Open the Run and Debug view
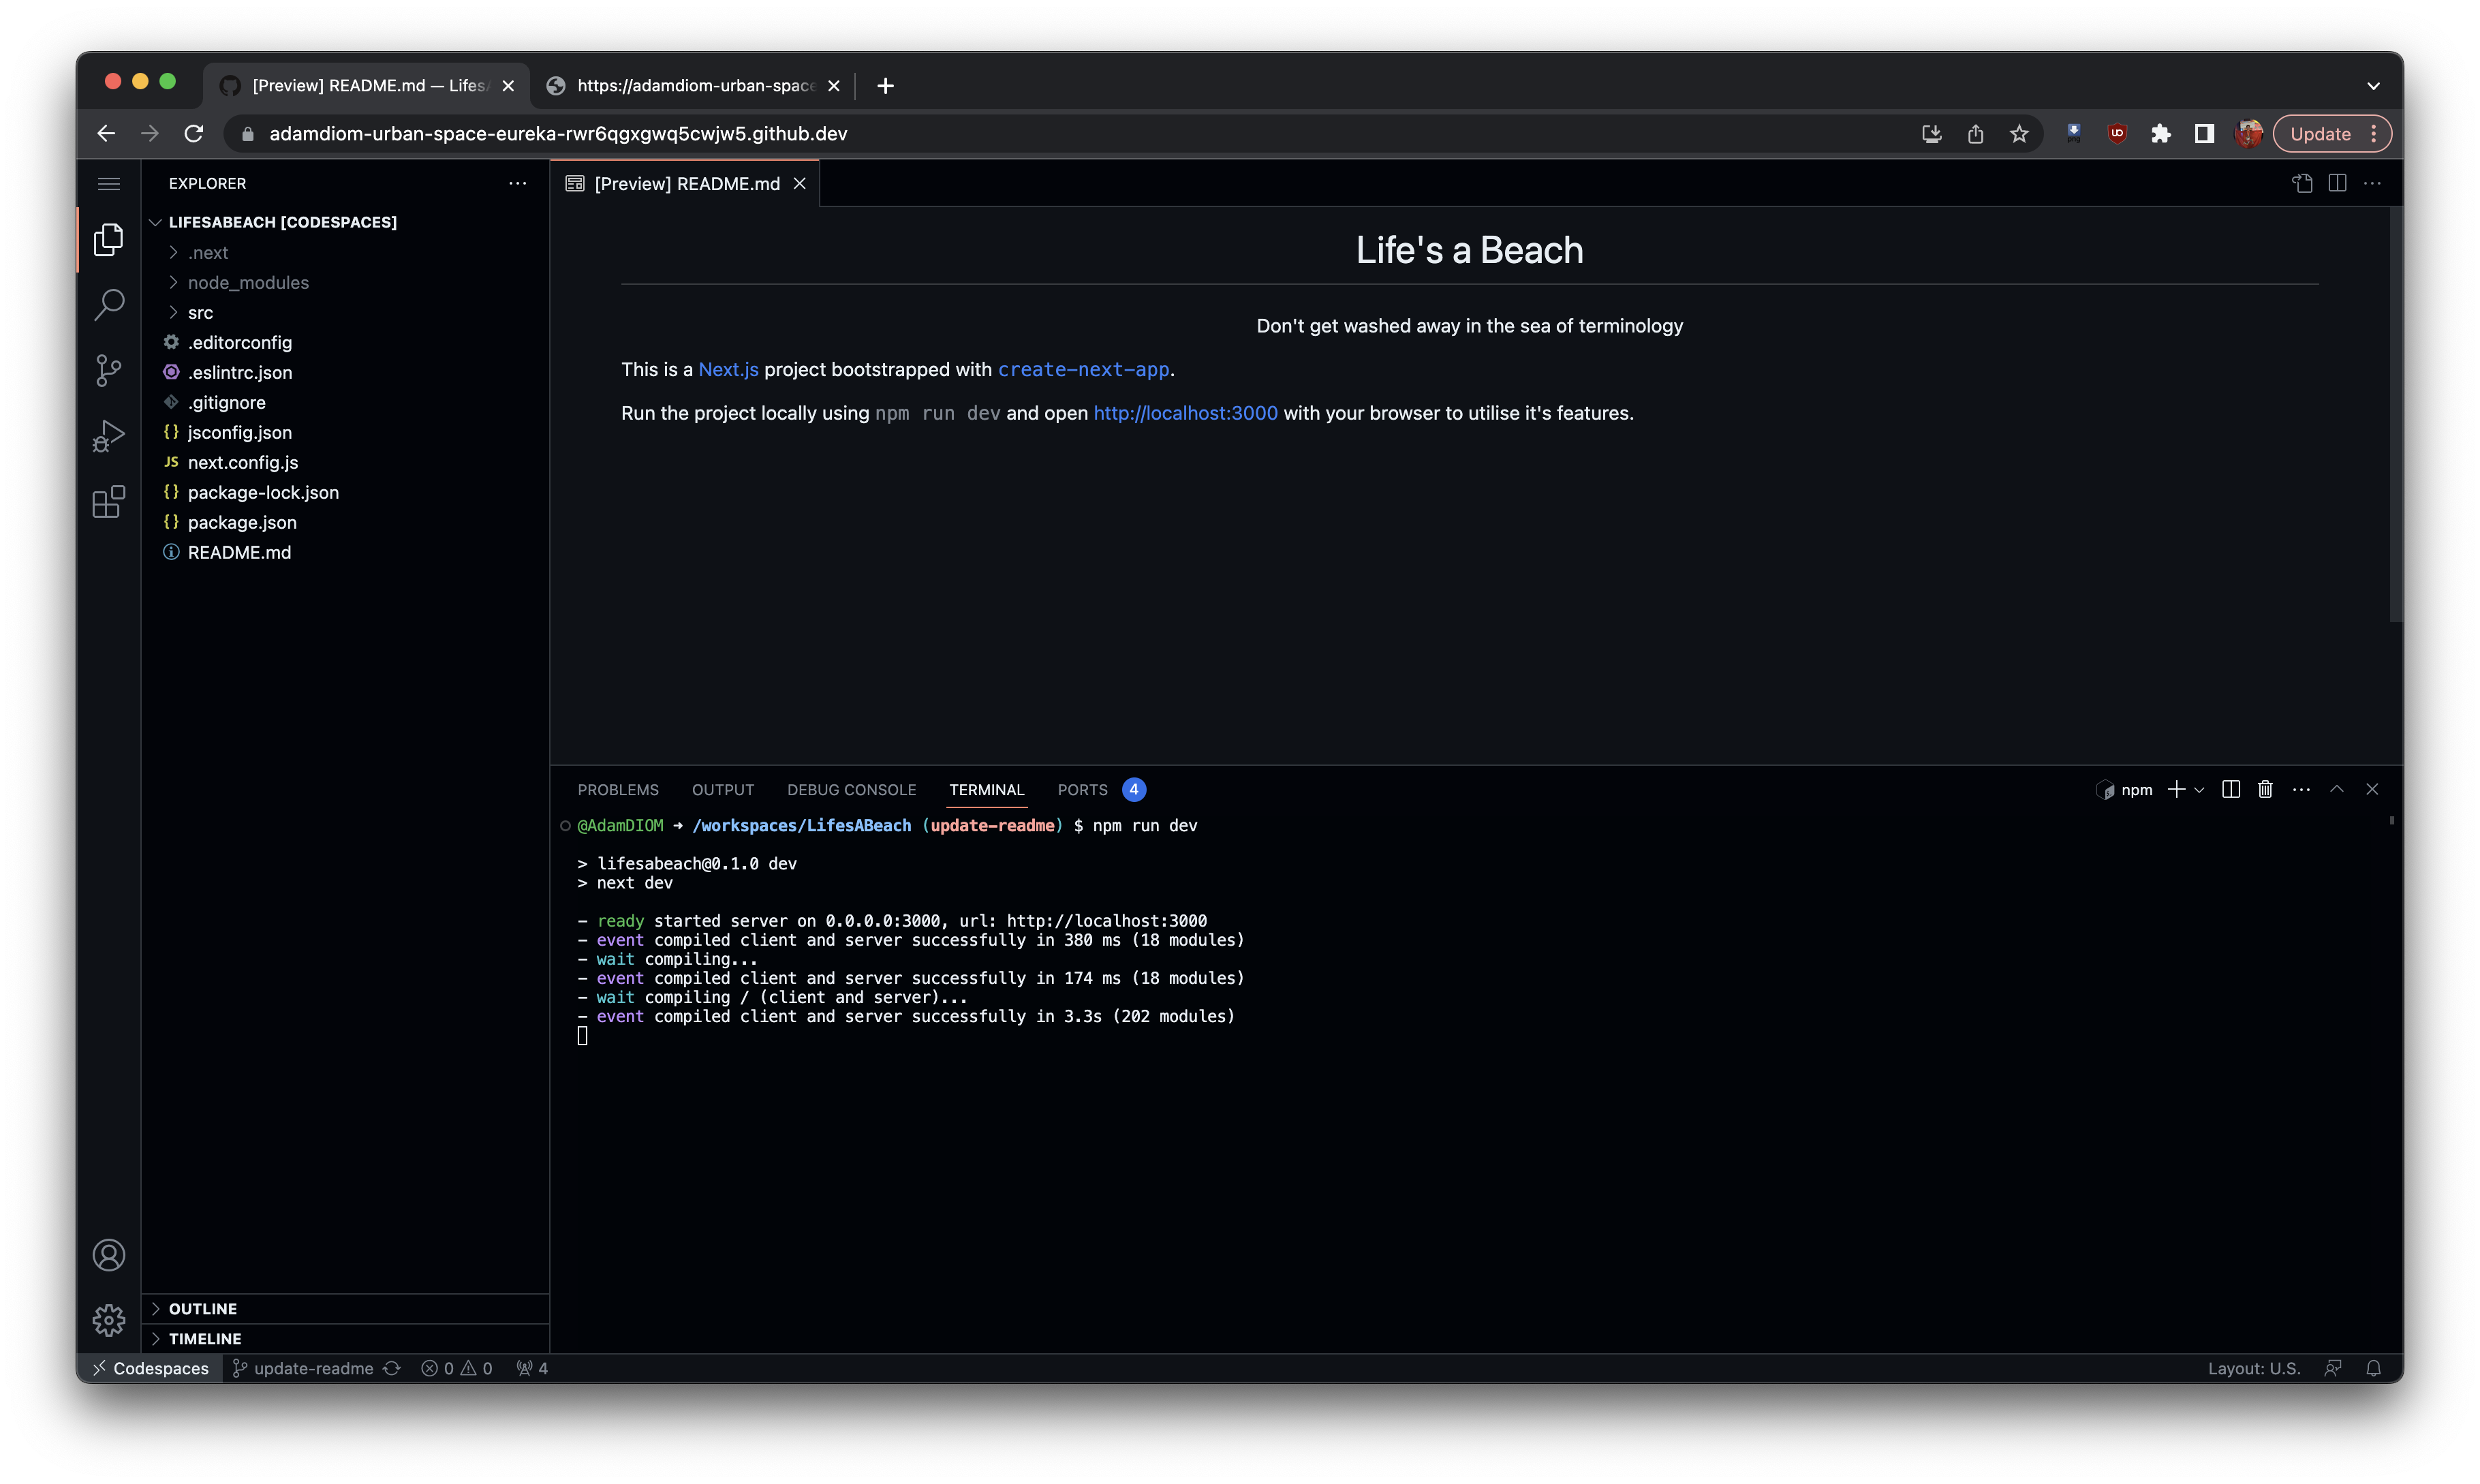 pyautogui.click(x=109, y=436)
